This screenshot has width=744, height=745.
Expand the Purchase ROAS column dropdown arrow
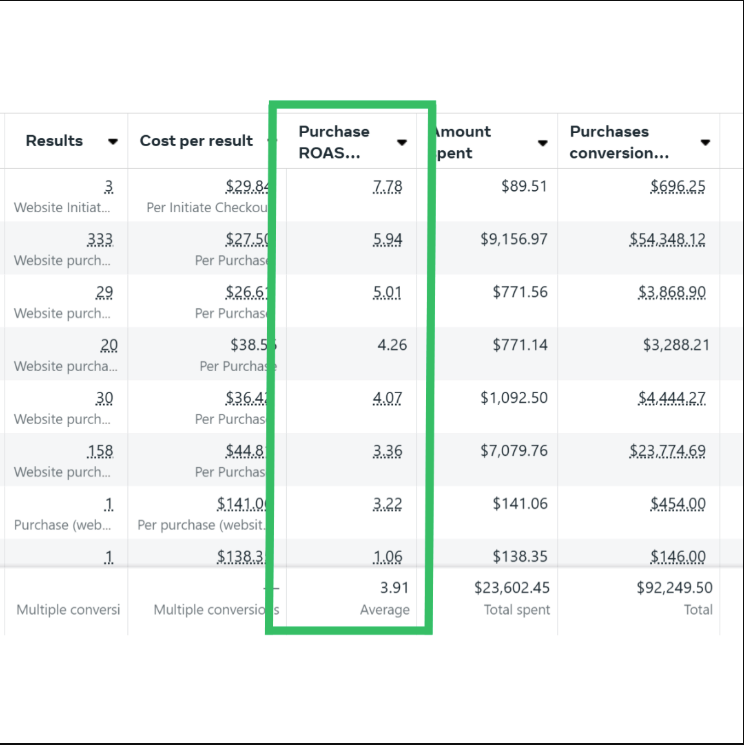coord(402,143)
